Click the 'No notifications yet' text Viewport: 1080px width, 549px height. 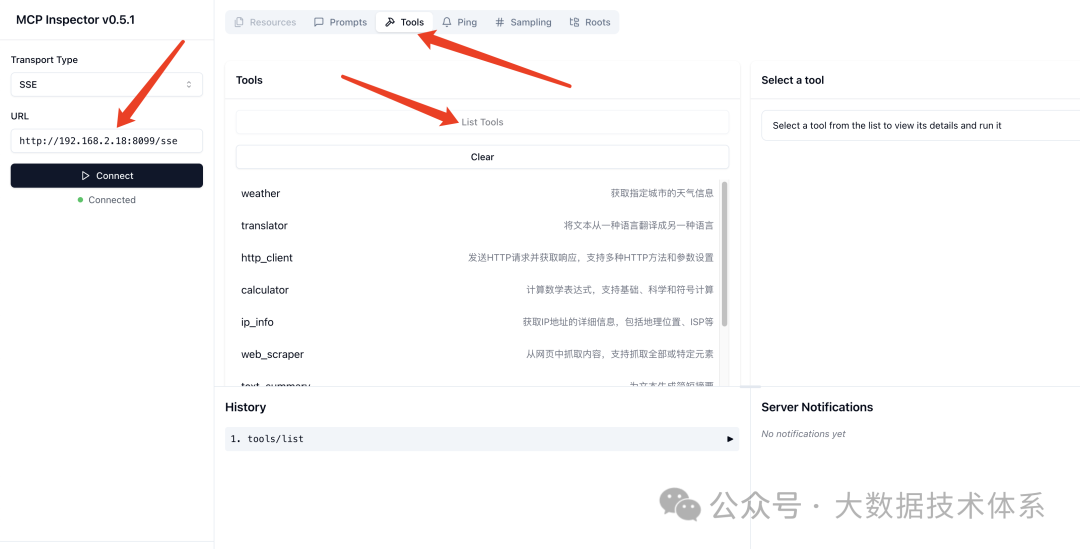[x=803, y=434]
